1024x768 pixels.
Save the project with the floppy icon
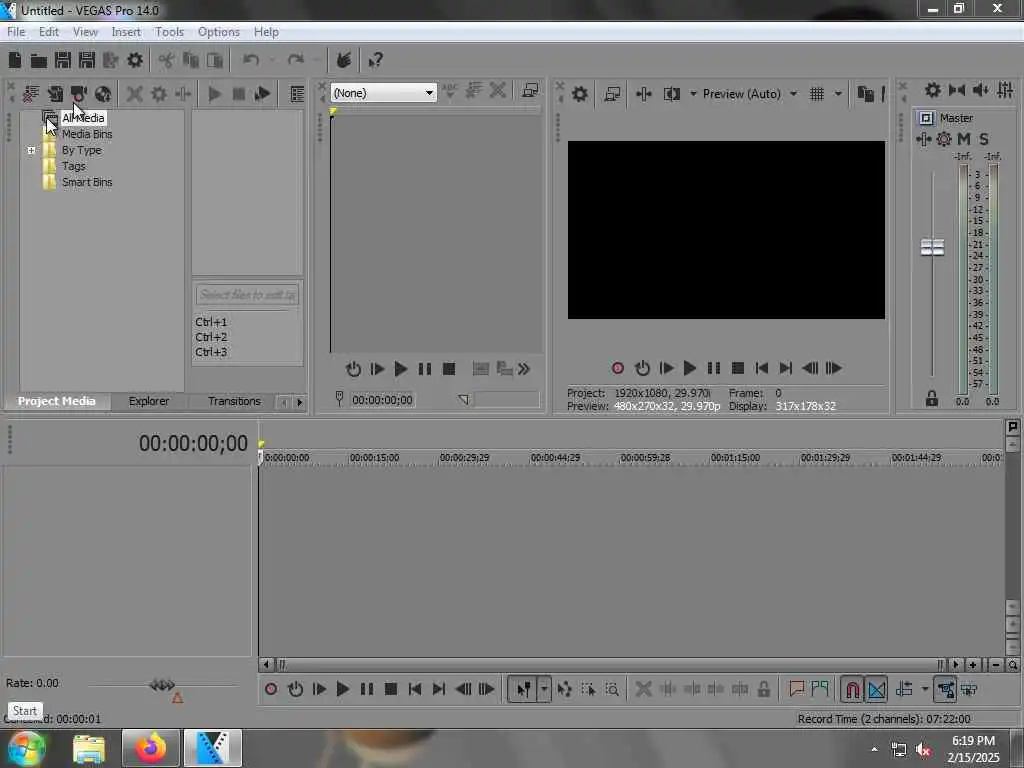63,60
